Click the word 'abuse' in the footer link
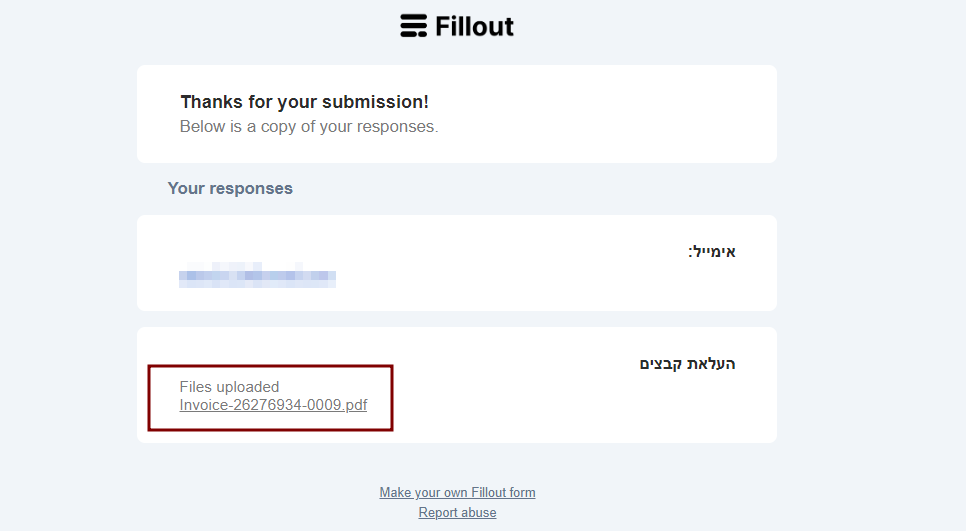Screen dimensions: 966x531 pyautogui.click(x=478, y=513)
